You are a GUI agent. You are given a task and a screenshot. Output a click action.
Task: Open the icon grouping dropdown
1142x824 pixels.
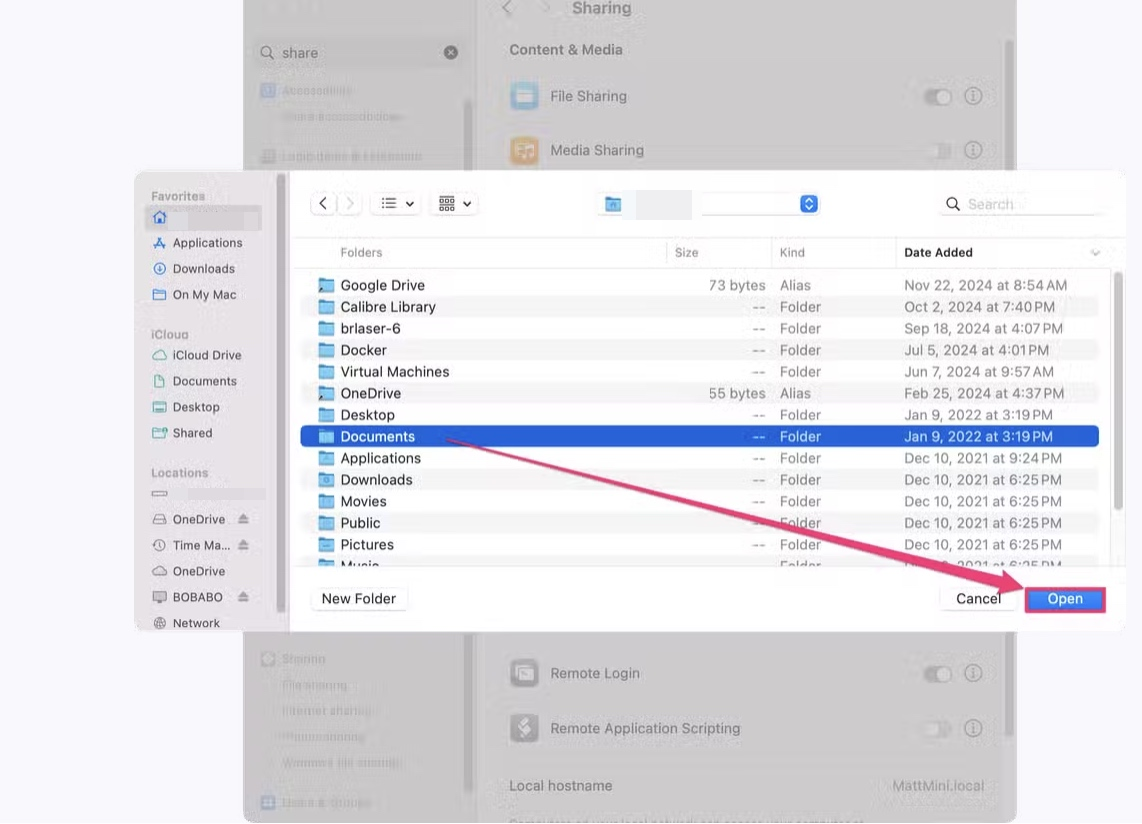coord(455,204)
